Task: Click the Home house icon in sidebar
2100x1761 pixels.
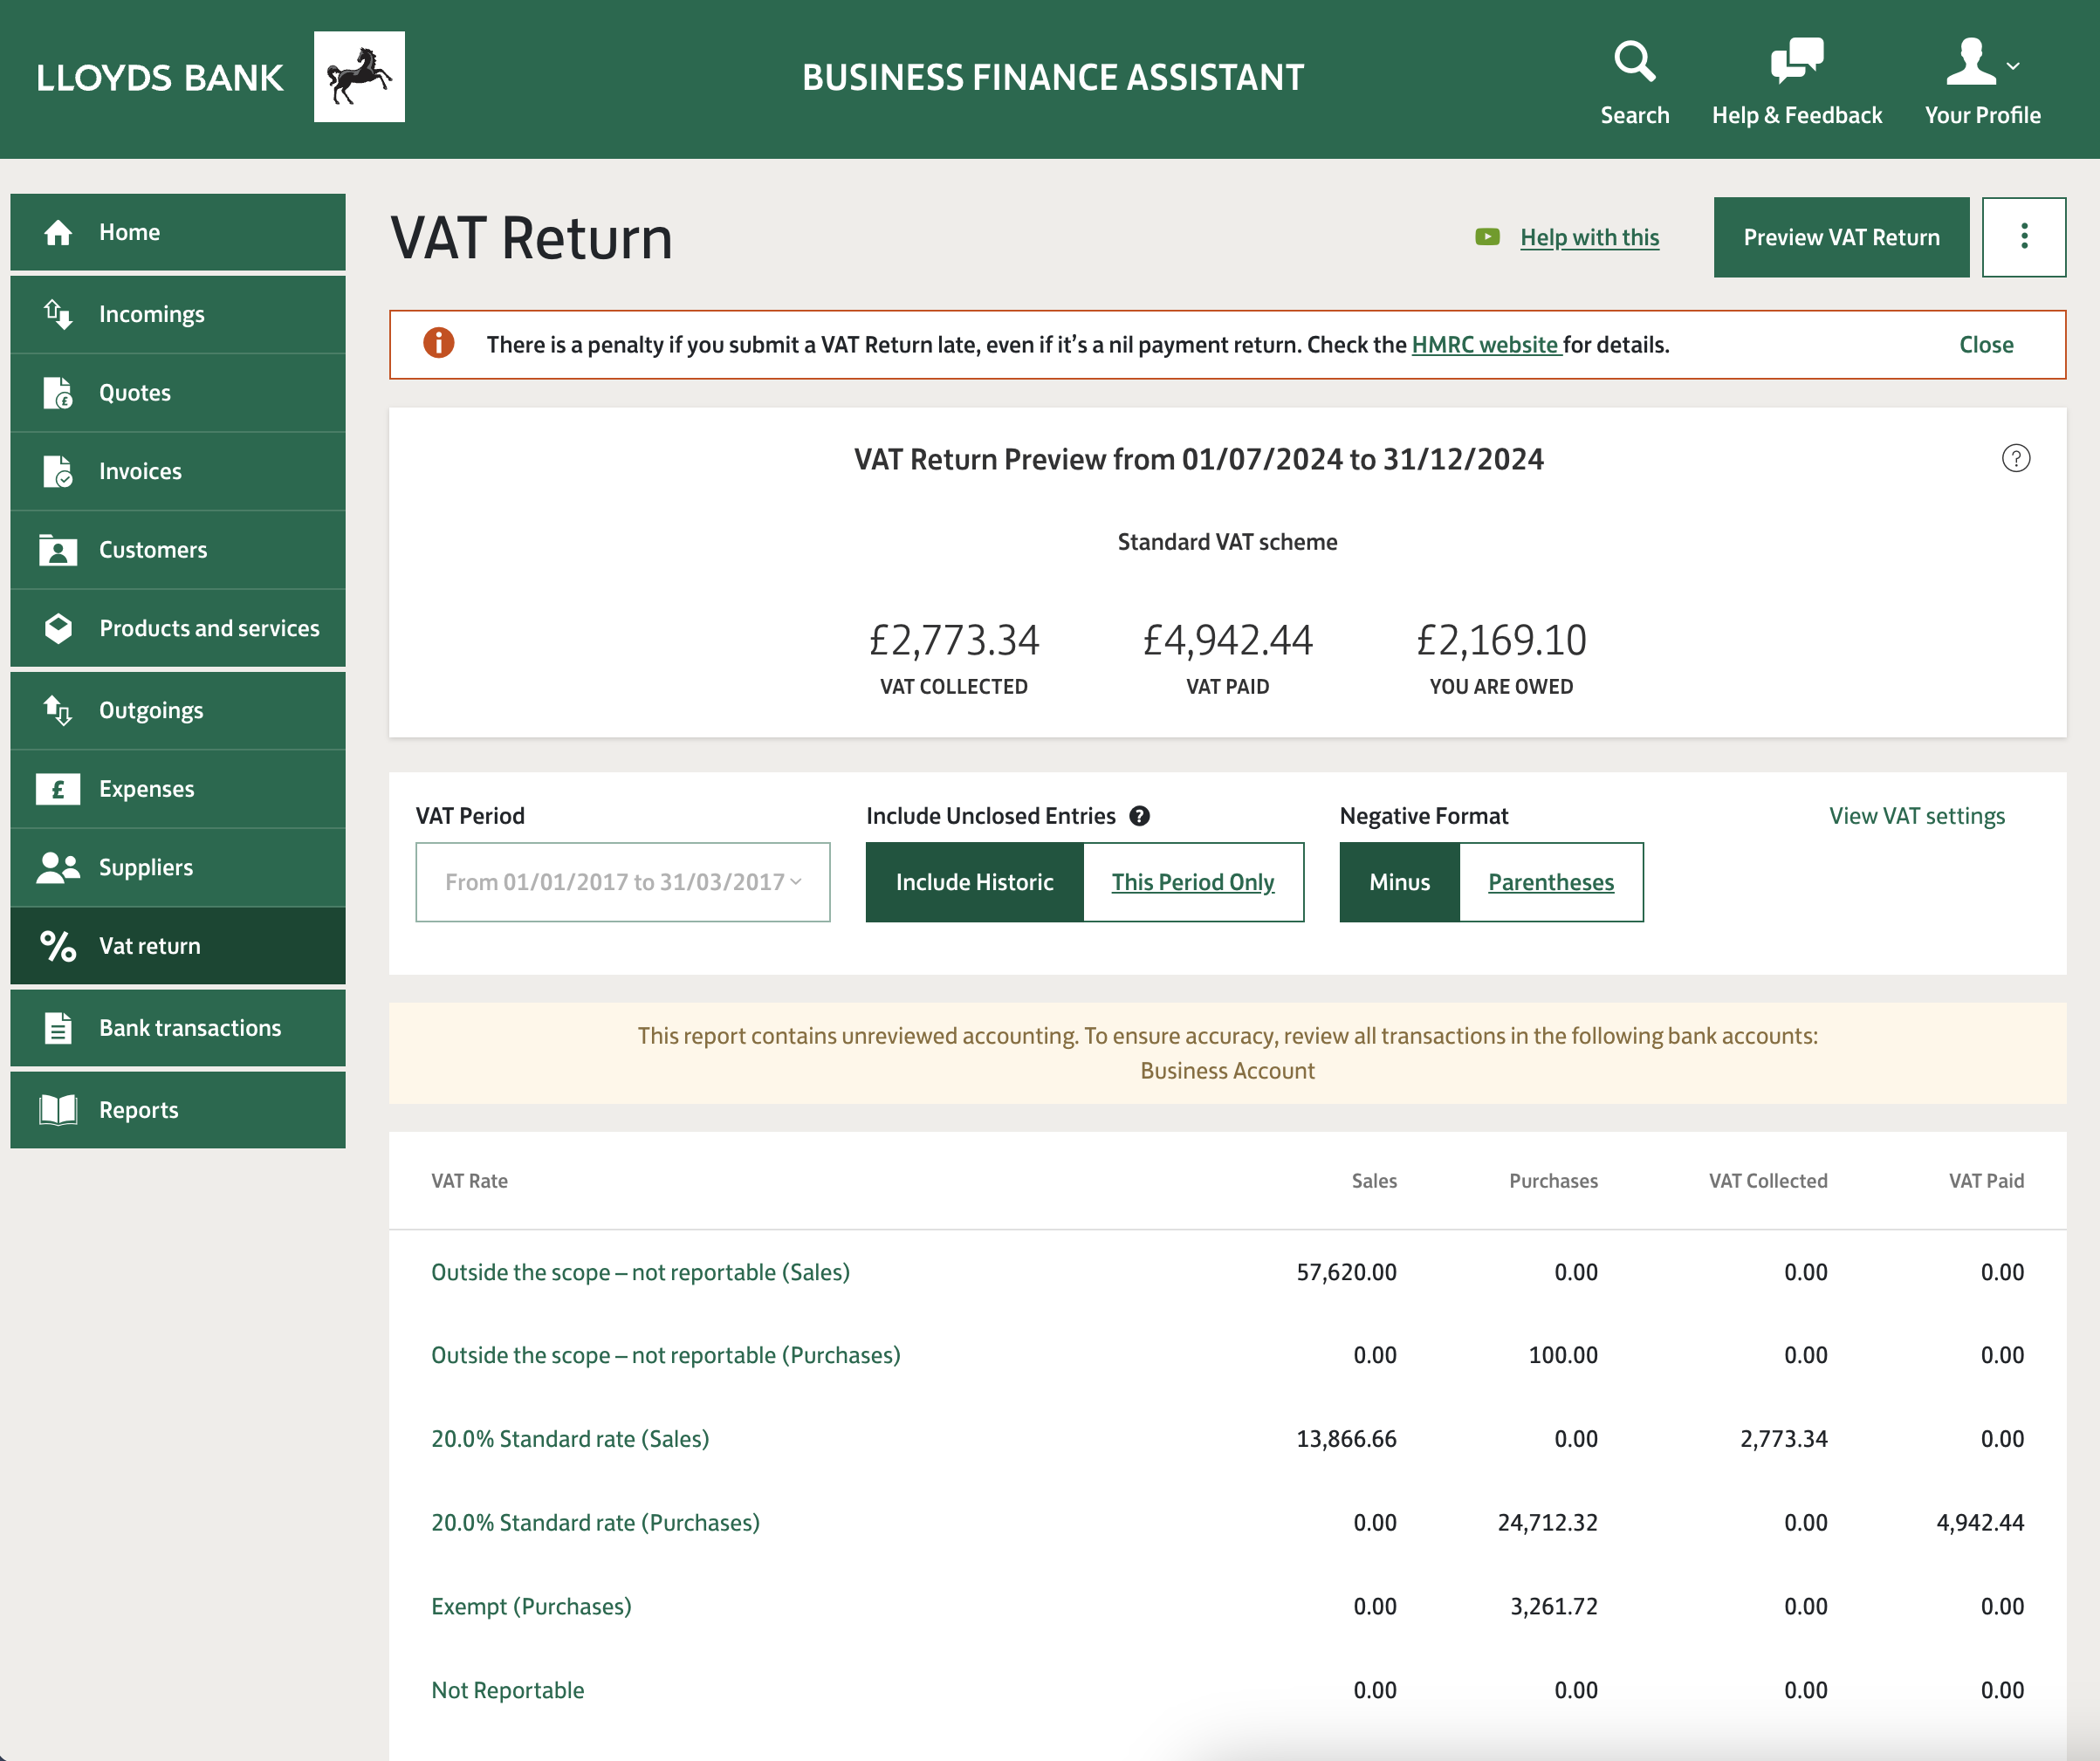Action: point(58,232)
